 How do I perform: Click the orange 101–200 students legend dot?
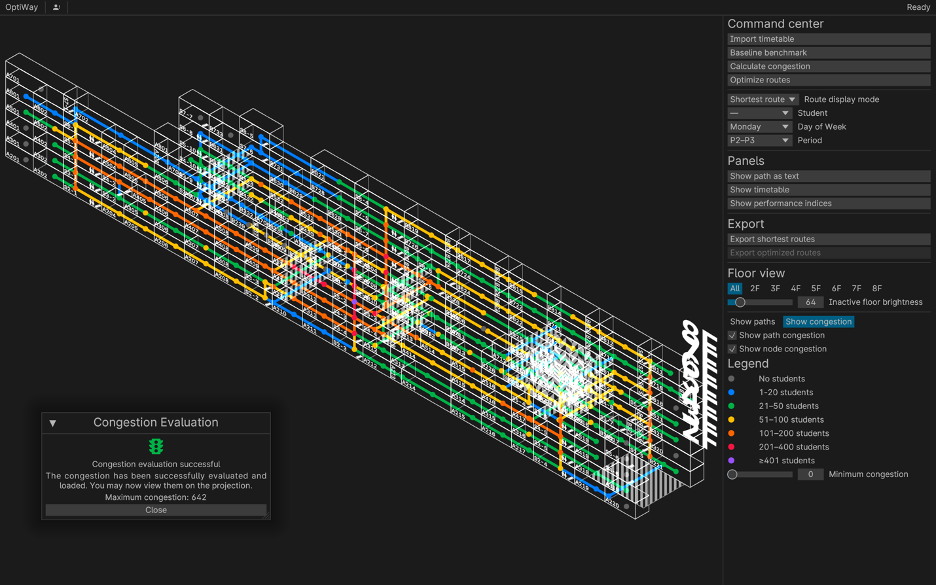(731, 434)
